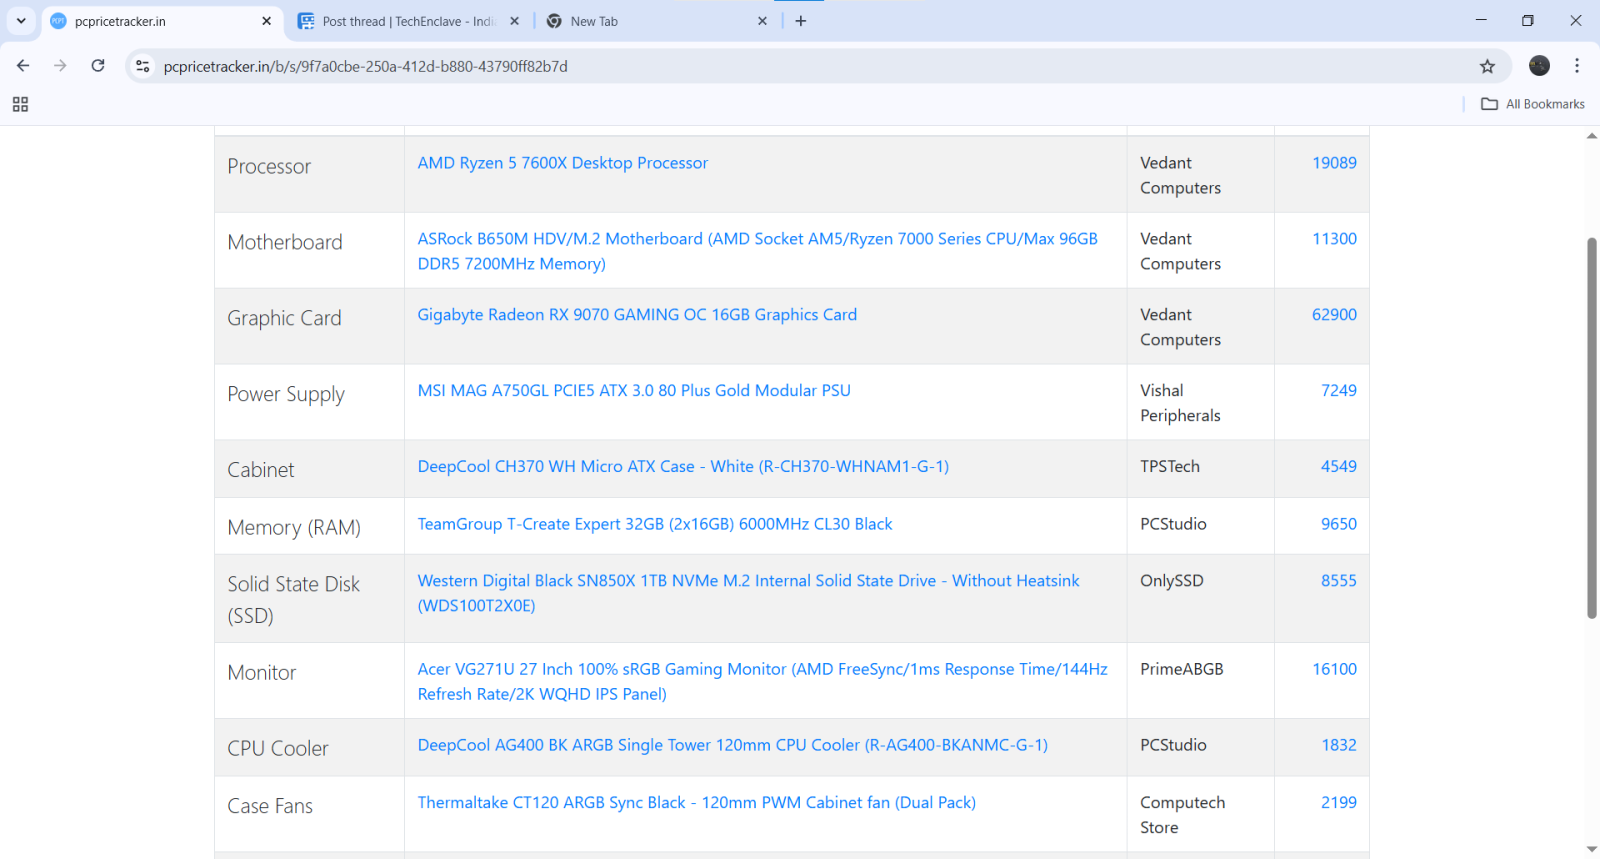Screen dimensions: 1600x859
Task: Open DeepCool CH370 WH cabinet link
Action: [683, 467]
